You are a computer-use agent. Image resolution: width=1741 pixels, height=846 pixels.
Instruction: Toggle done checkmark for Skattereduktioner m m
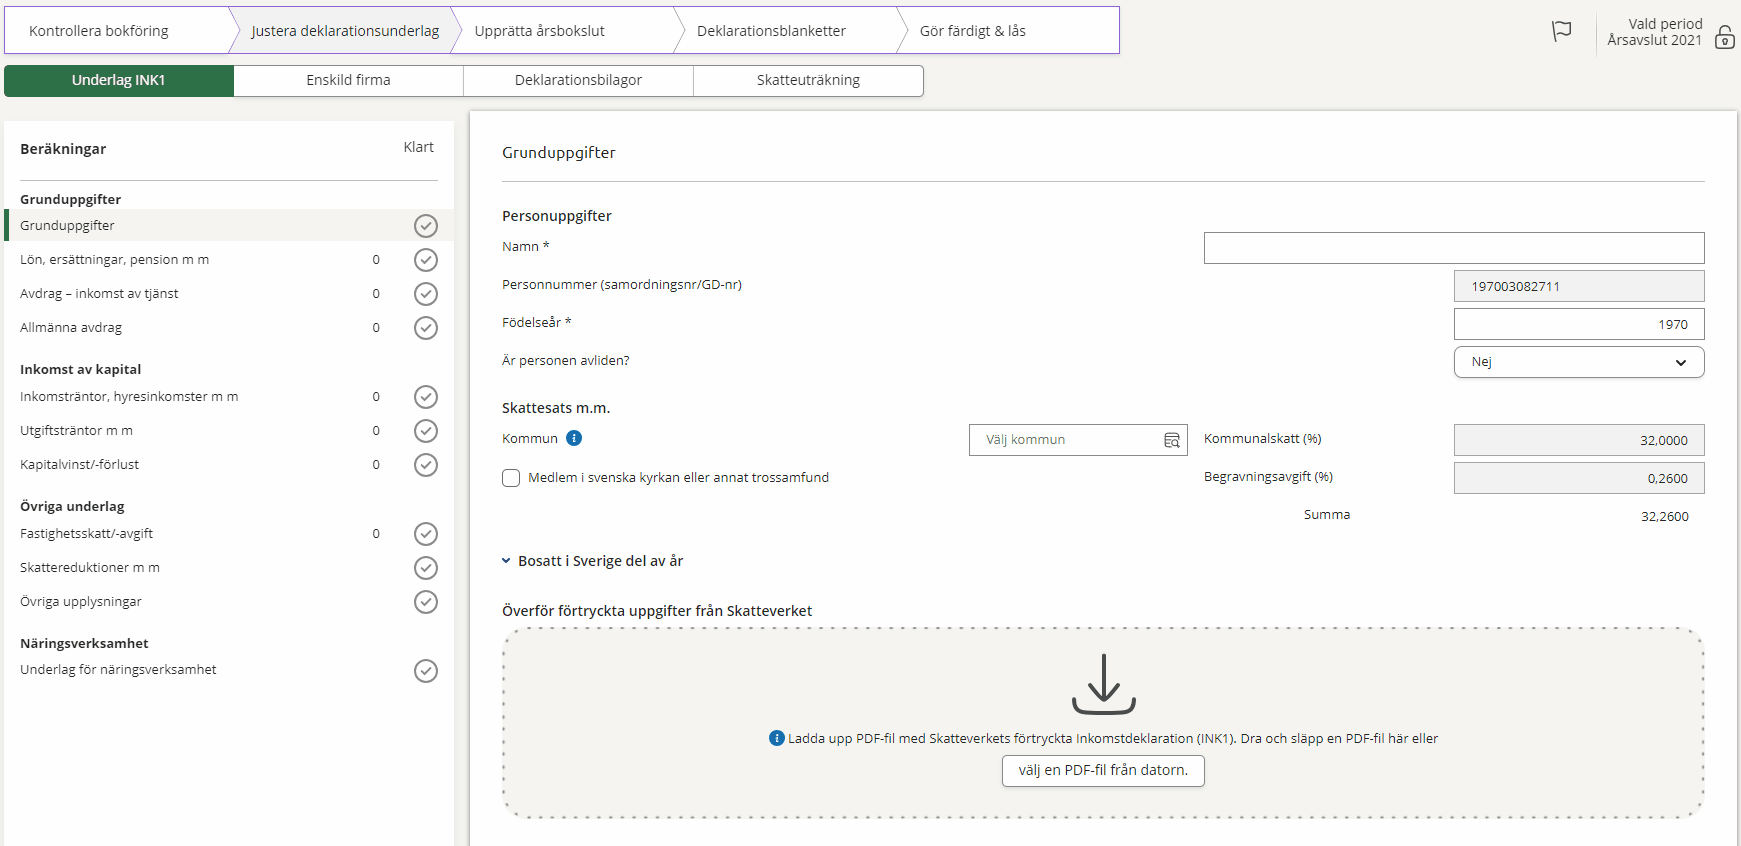click(x=426, y=568)
